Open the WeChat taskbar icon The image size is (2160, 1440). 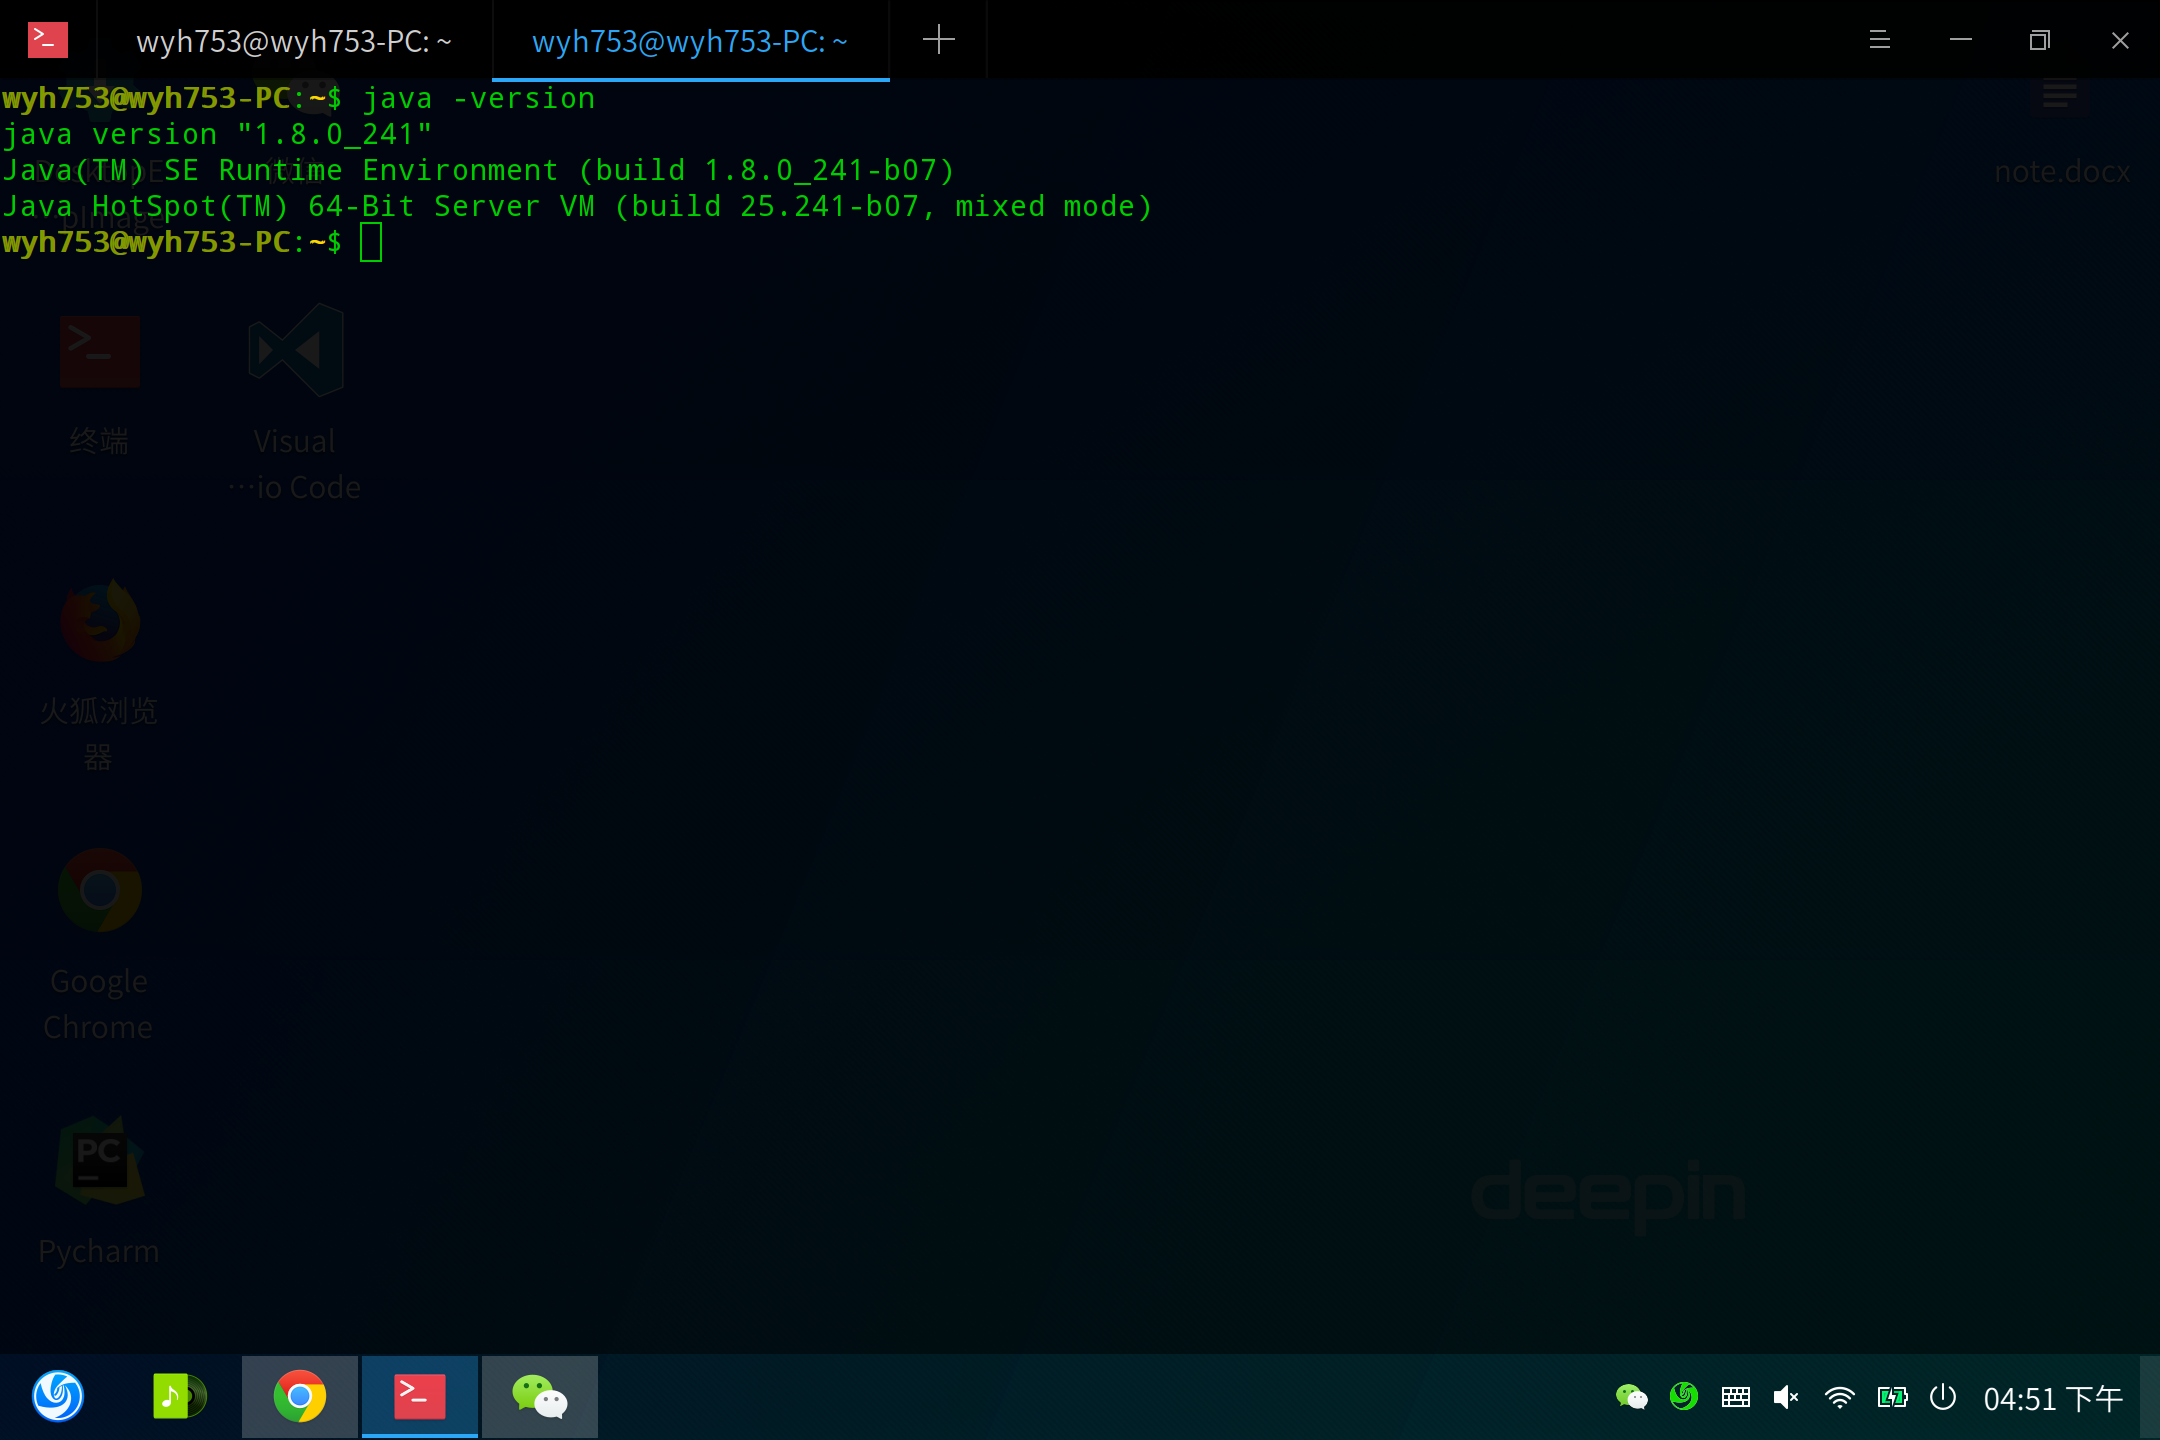[x=540, y=1396]
